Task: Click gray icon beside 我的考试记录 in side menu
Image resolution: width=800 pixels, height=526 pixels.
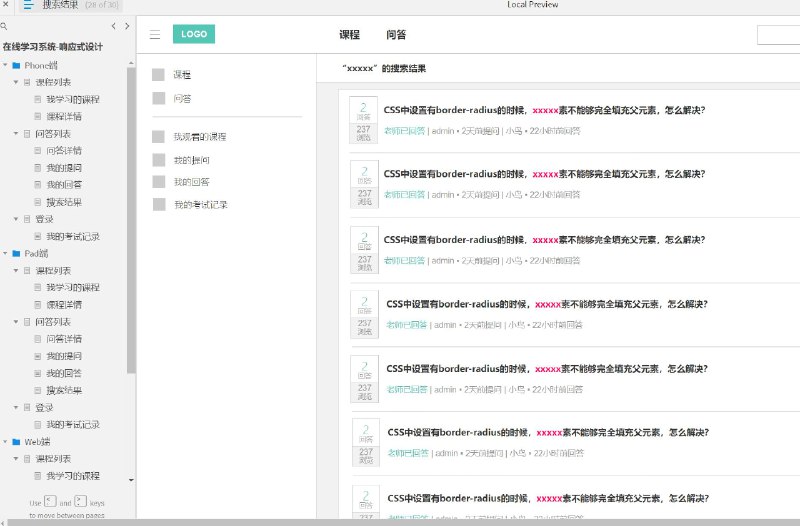Action: [159, 204]
